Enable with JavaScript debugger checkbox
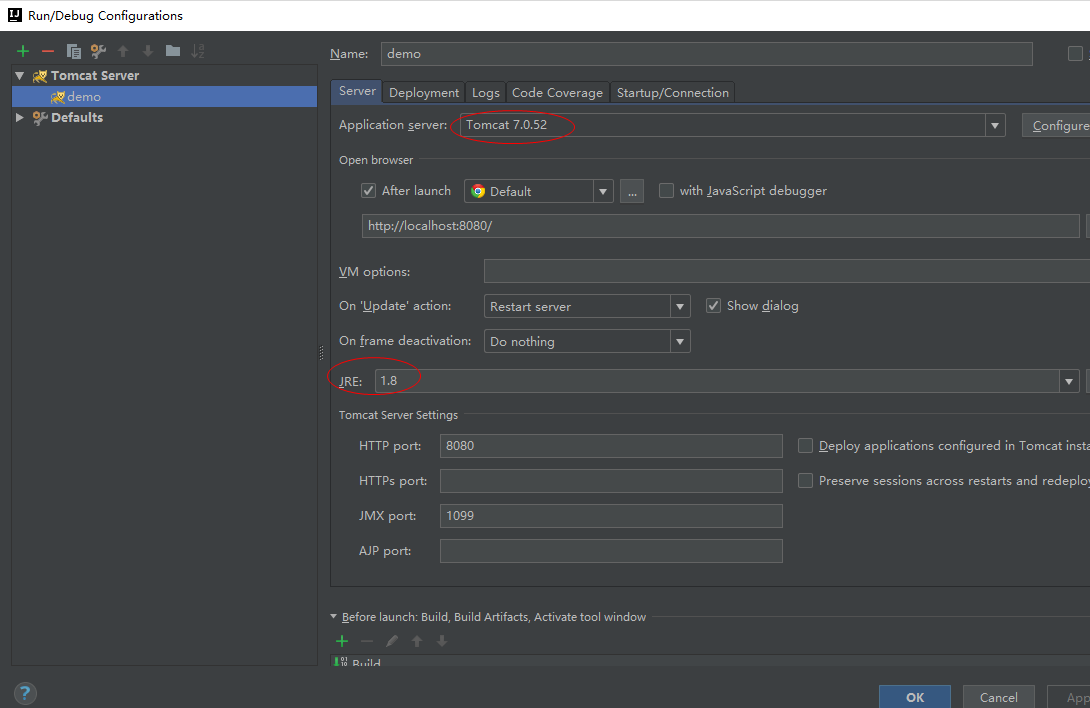The image size is (1090, 708). [666, 191]
